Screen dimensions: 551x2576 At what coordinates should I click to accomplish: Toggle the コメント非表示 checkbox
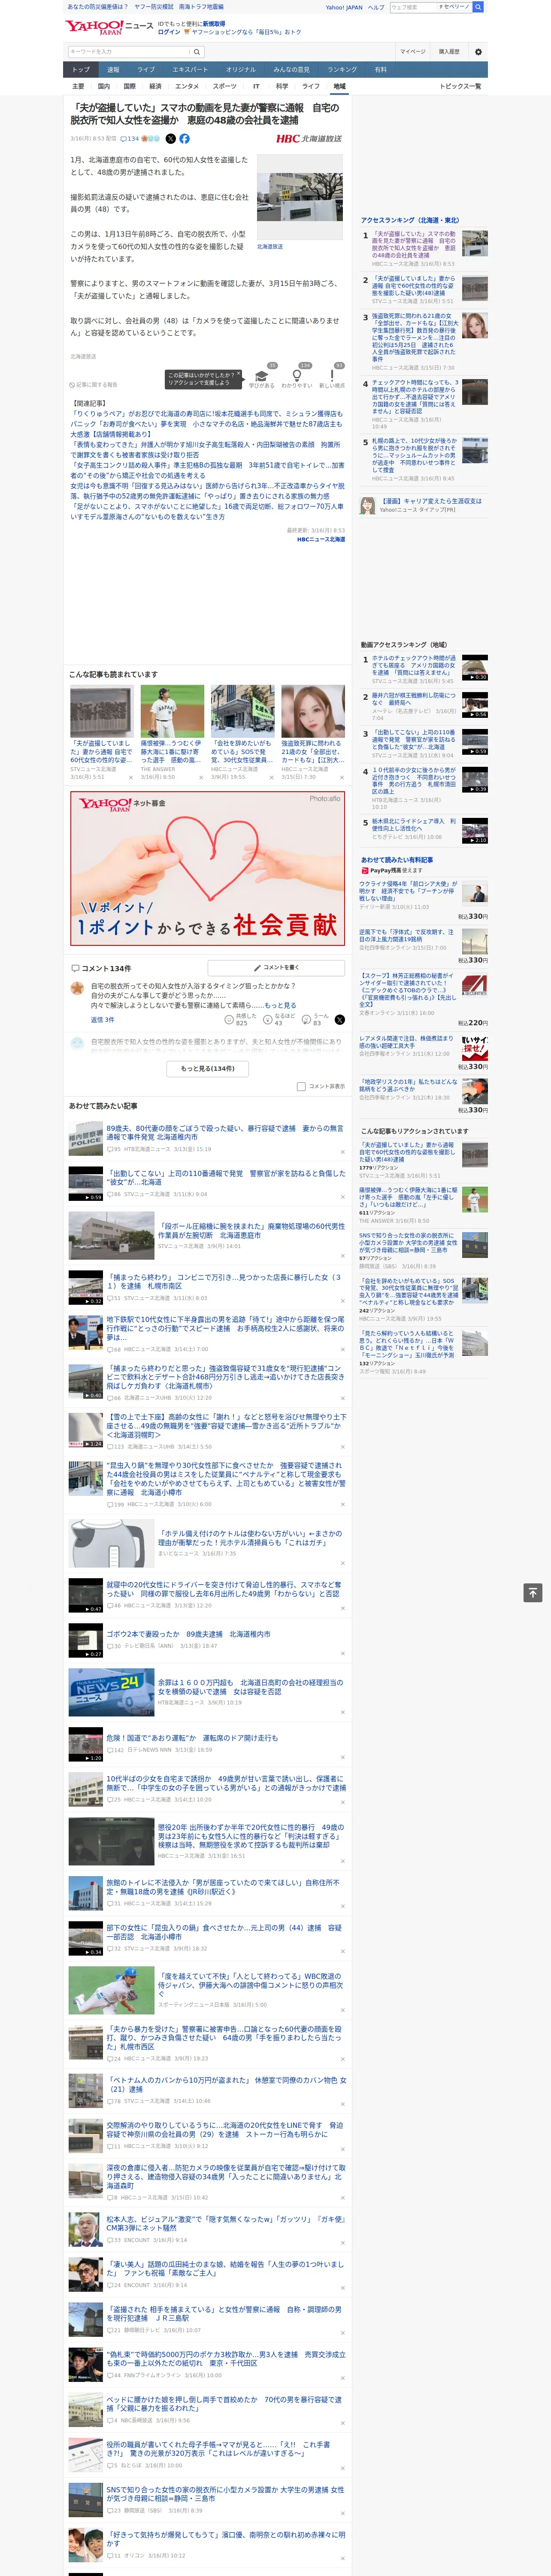point(301,1087)
